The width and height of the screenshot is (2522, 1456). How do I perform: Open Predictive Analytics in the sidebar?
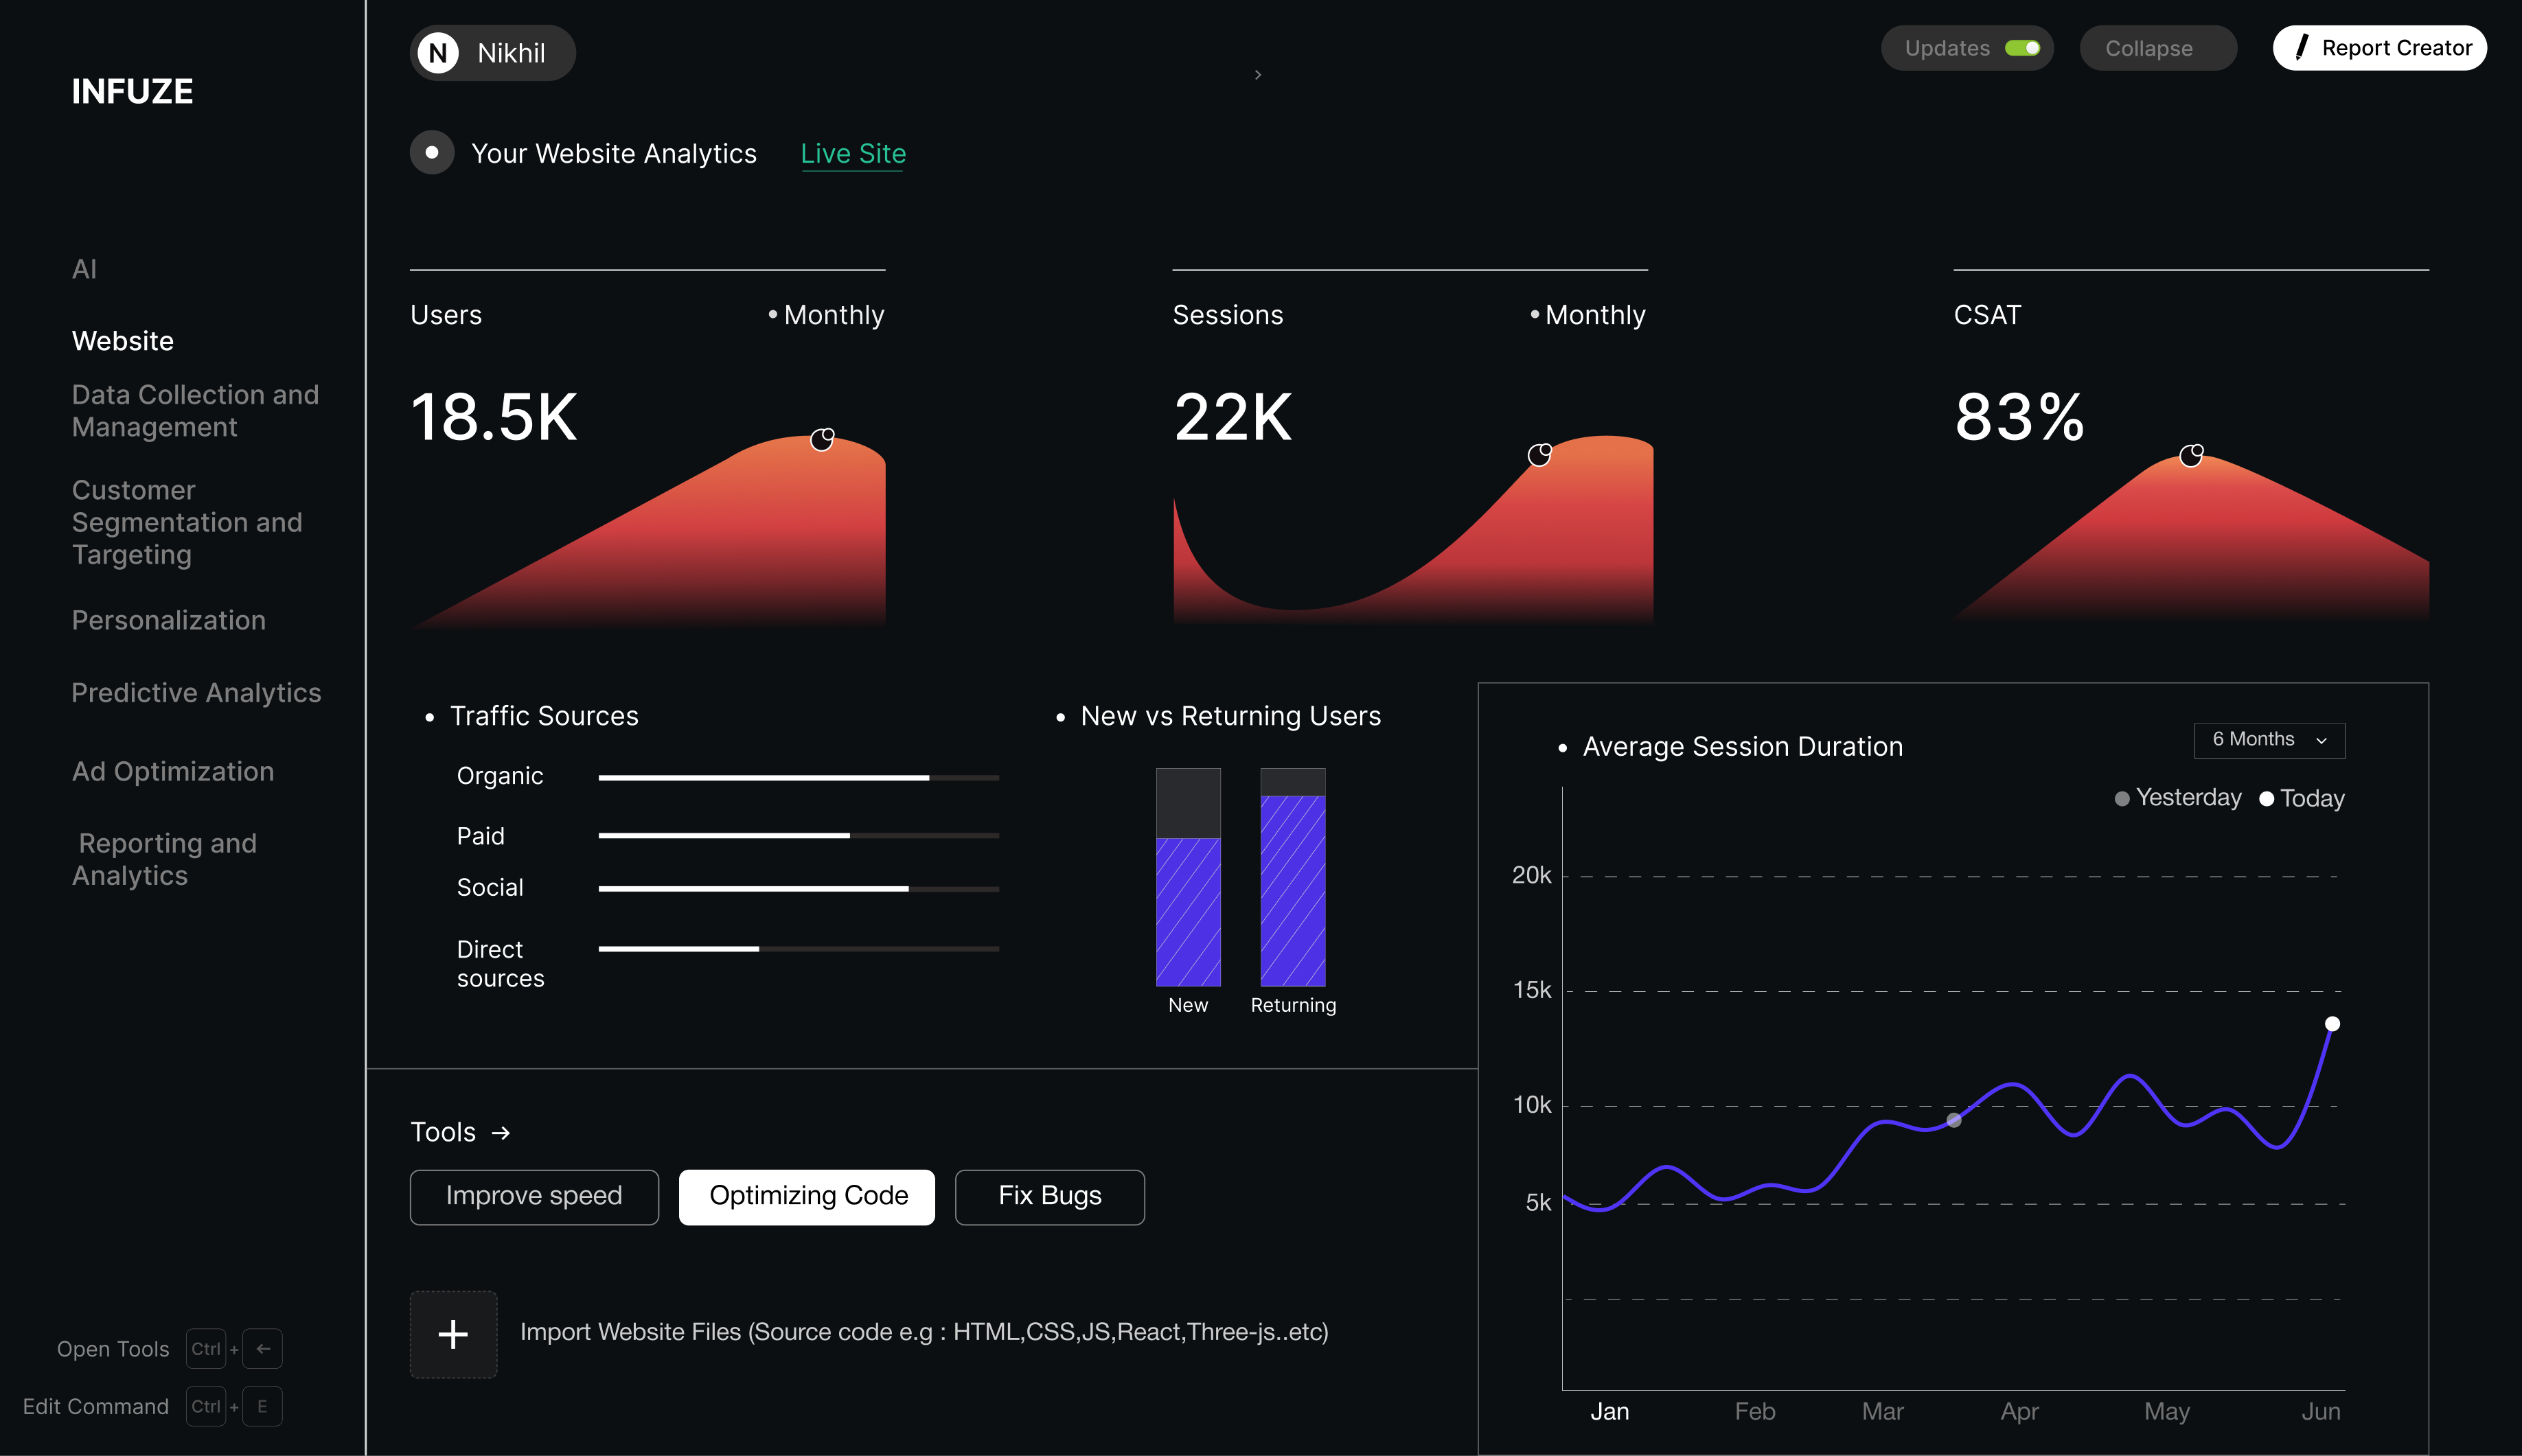click(196, 693)
